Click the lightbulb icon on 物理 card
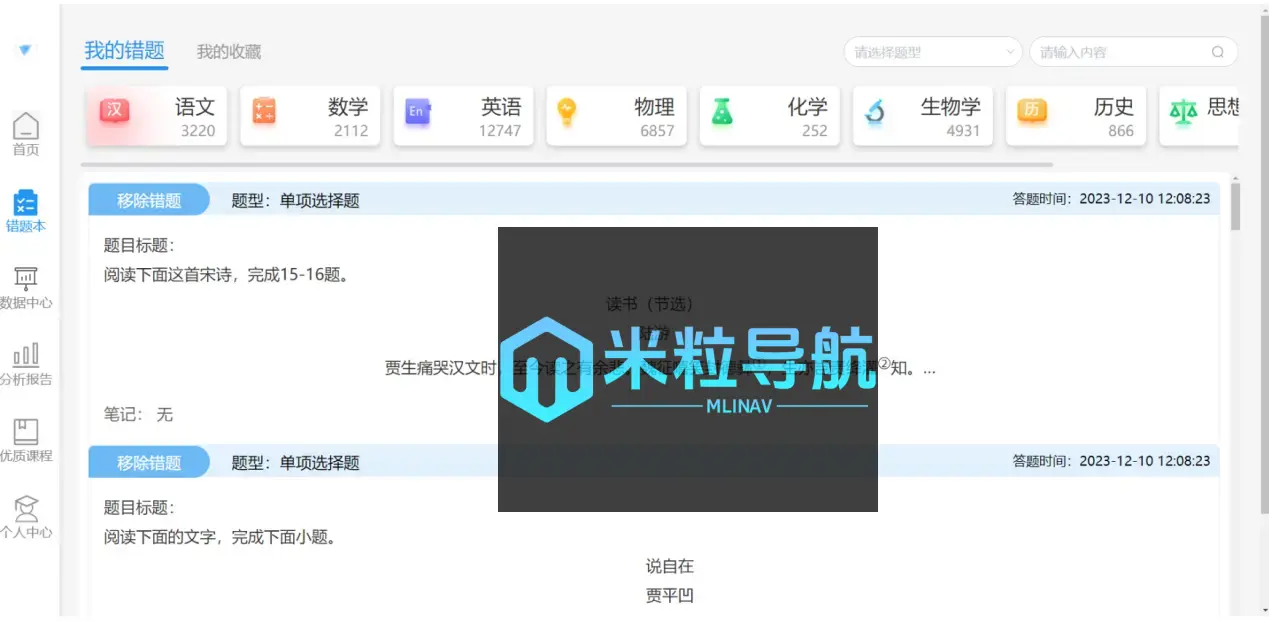1269x622 pixels. point(567,112)
